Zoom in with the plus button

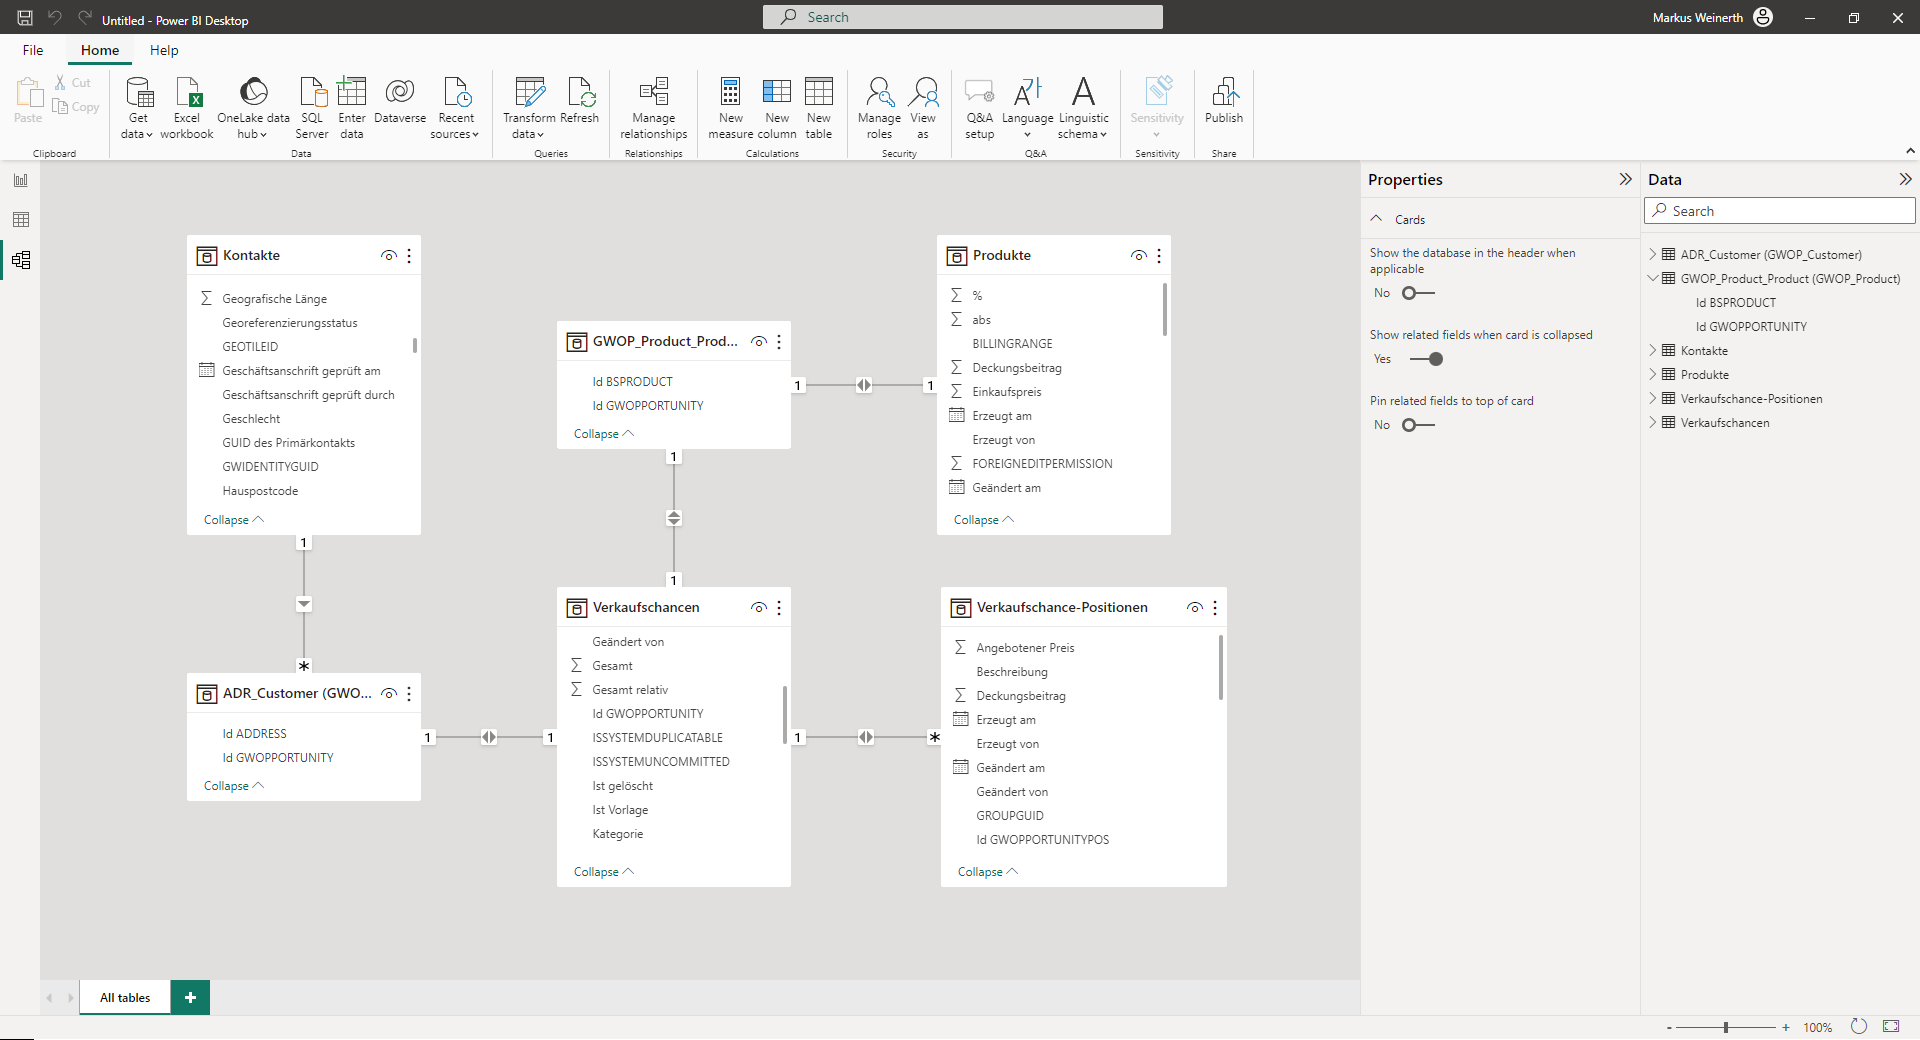click(1786, 1027)
